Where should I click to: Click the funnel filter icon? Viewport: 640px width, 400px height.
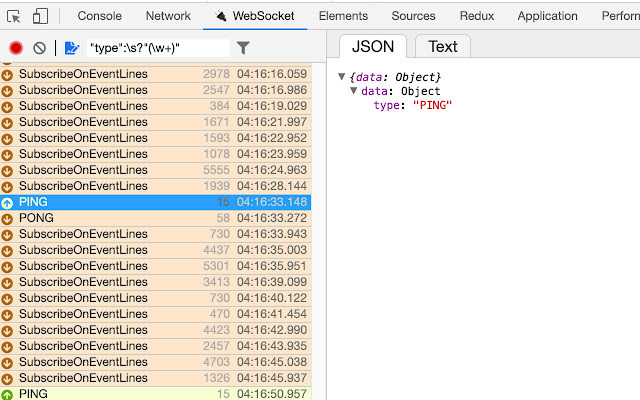[x=243, y=48]
